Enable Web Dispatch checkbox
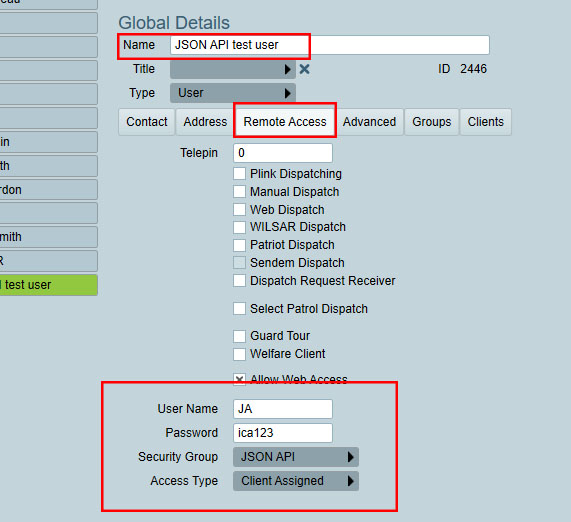Image resolution: width=571 pixels, height=522 pixels. tap(239, 210)
